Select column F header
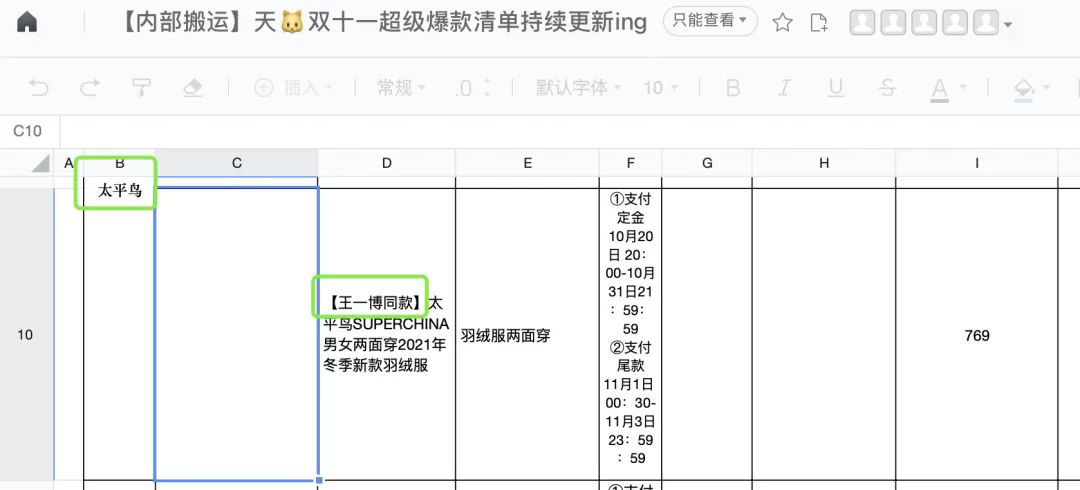 (x=630, y=163)
